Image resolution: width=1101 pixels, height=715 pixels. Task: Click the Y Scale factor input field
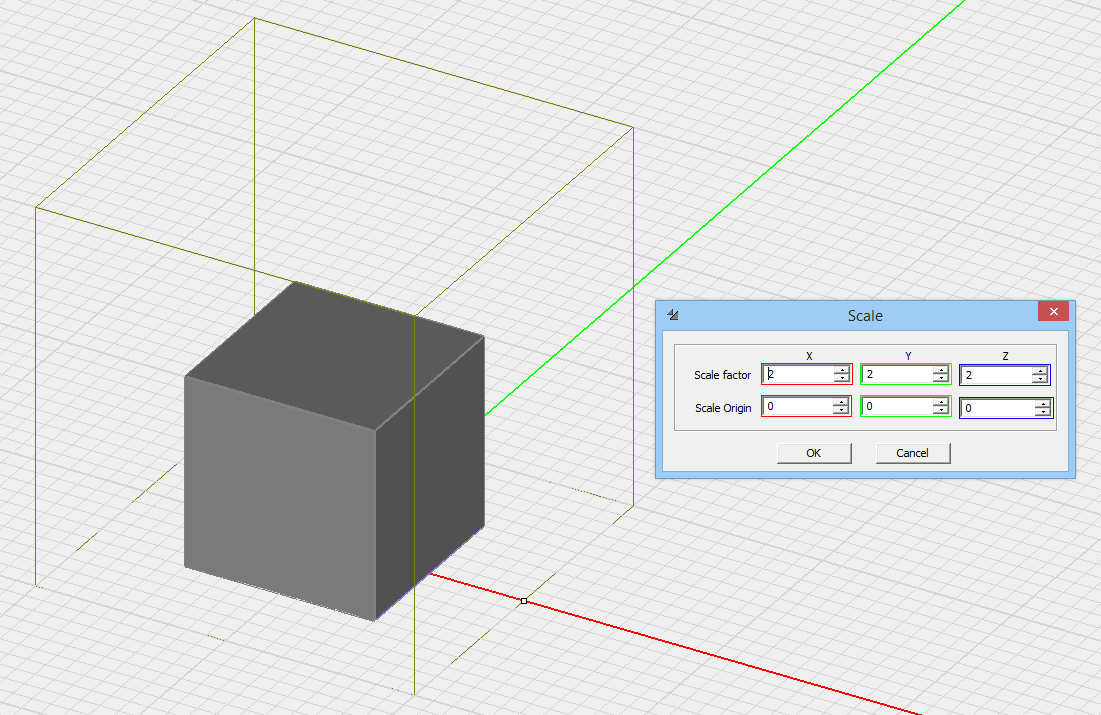[897, 375]
